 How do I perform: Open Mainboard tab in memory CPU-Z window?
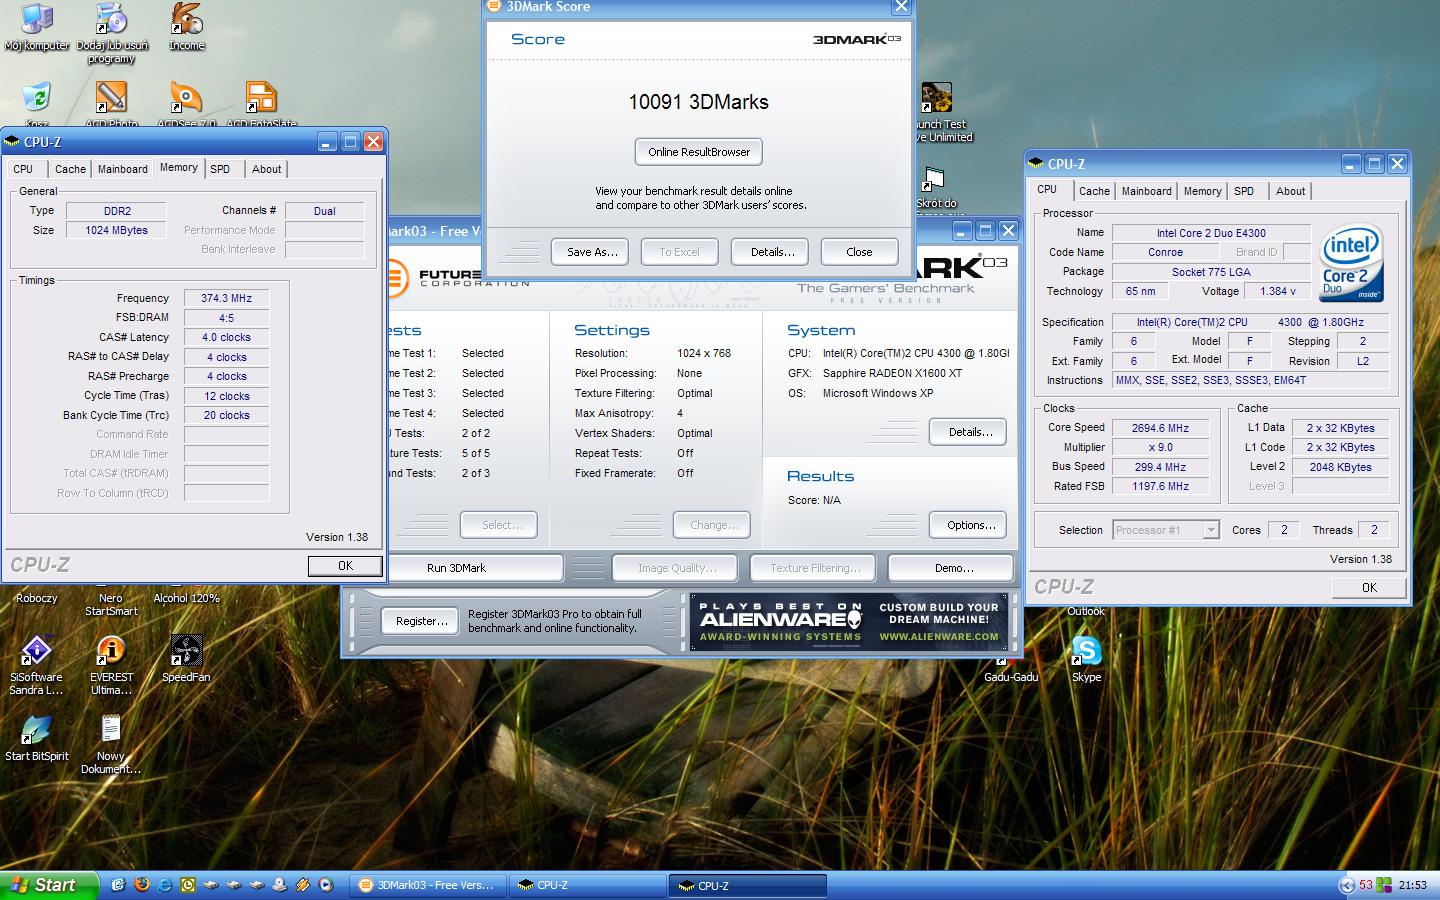point(122,169)
